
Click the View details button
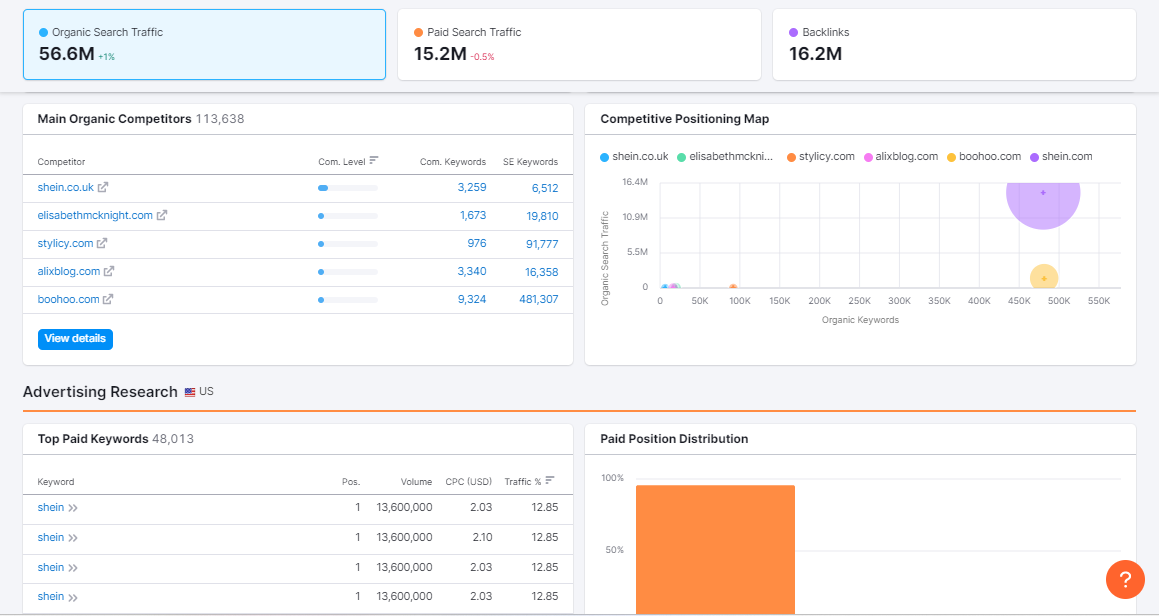(x=75, y=339)
